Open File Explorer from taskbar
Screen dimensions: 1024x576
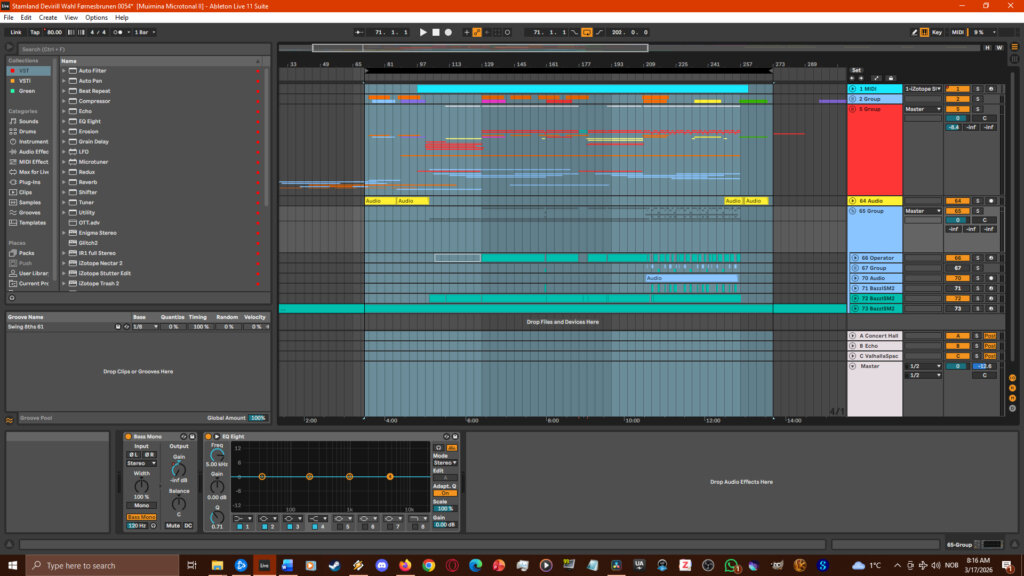(x=217, y=565)
